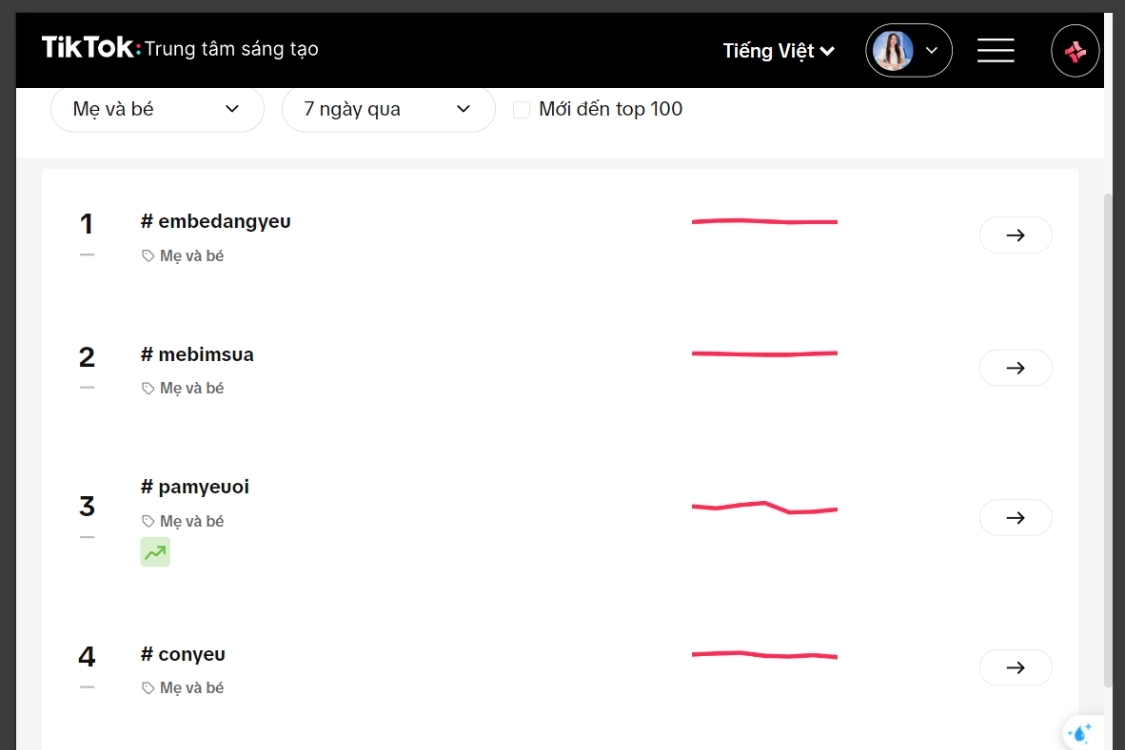The width and height of the screenshot is (1125, 750).
Task: Click rank number 2
Action: (87, 357)
